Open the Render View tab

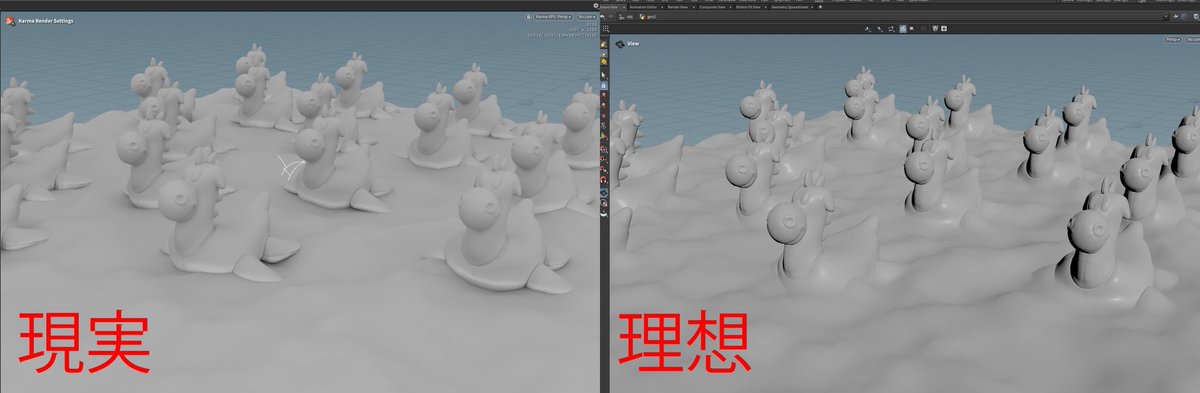coord(677,7)
